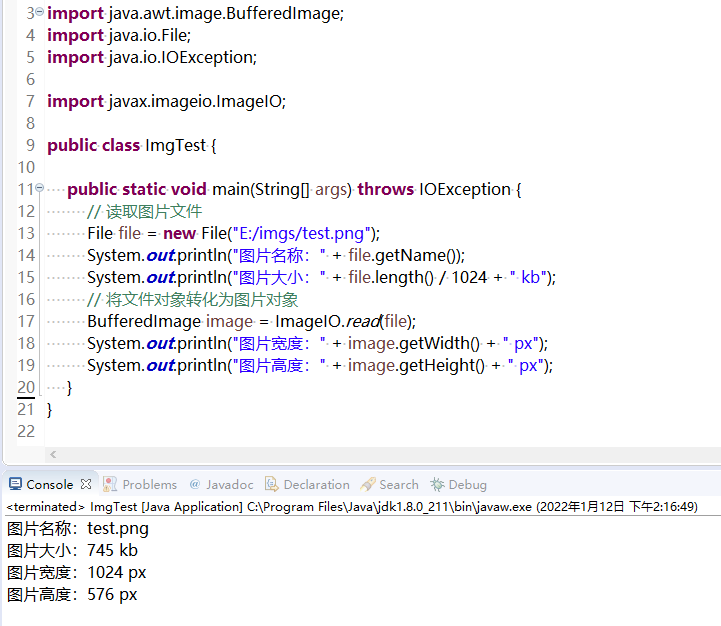The image size is (721, 626).
Task: Click console output 图片名称: test.png
Action: pos(78,528)
